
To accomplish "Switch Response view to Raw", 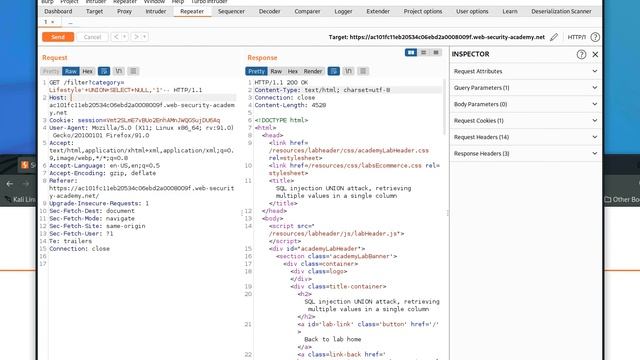I will tap(276, 71).
